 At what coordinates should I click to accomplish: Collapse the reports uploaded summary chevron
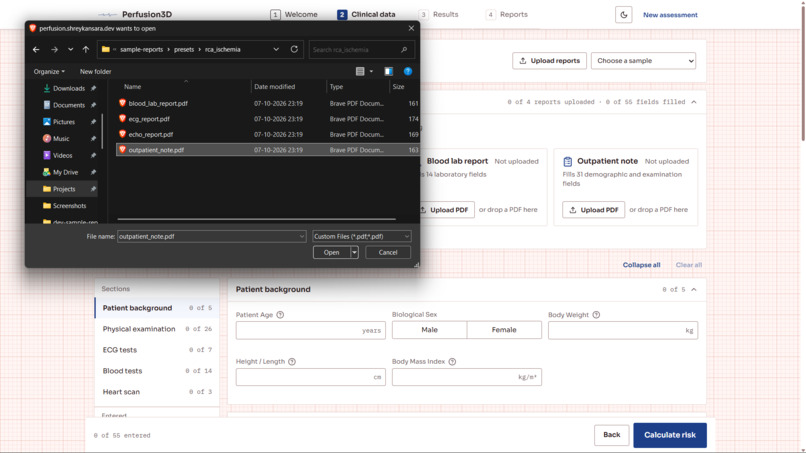pos(694,102)
